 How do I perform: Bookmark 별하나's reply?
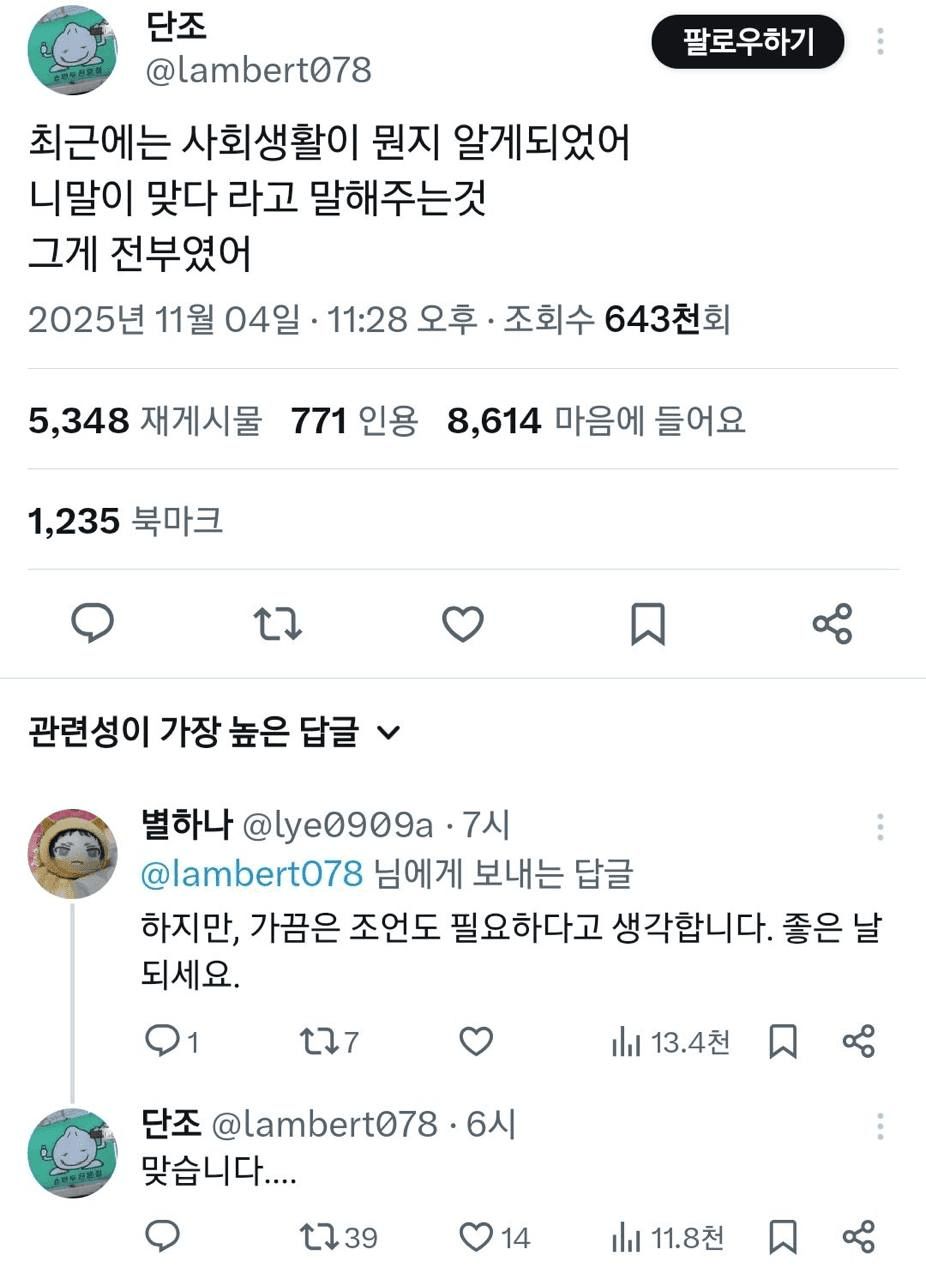tap(783, 1042)
